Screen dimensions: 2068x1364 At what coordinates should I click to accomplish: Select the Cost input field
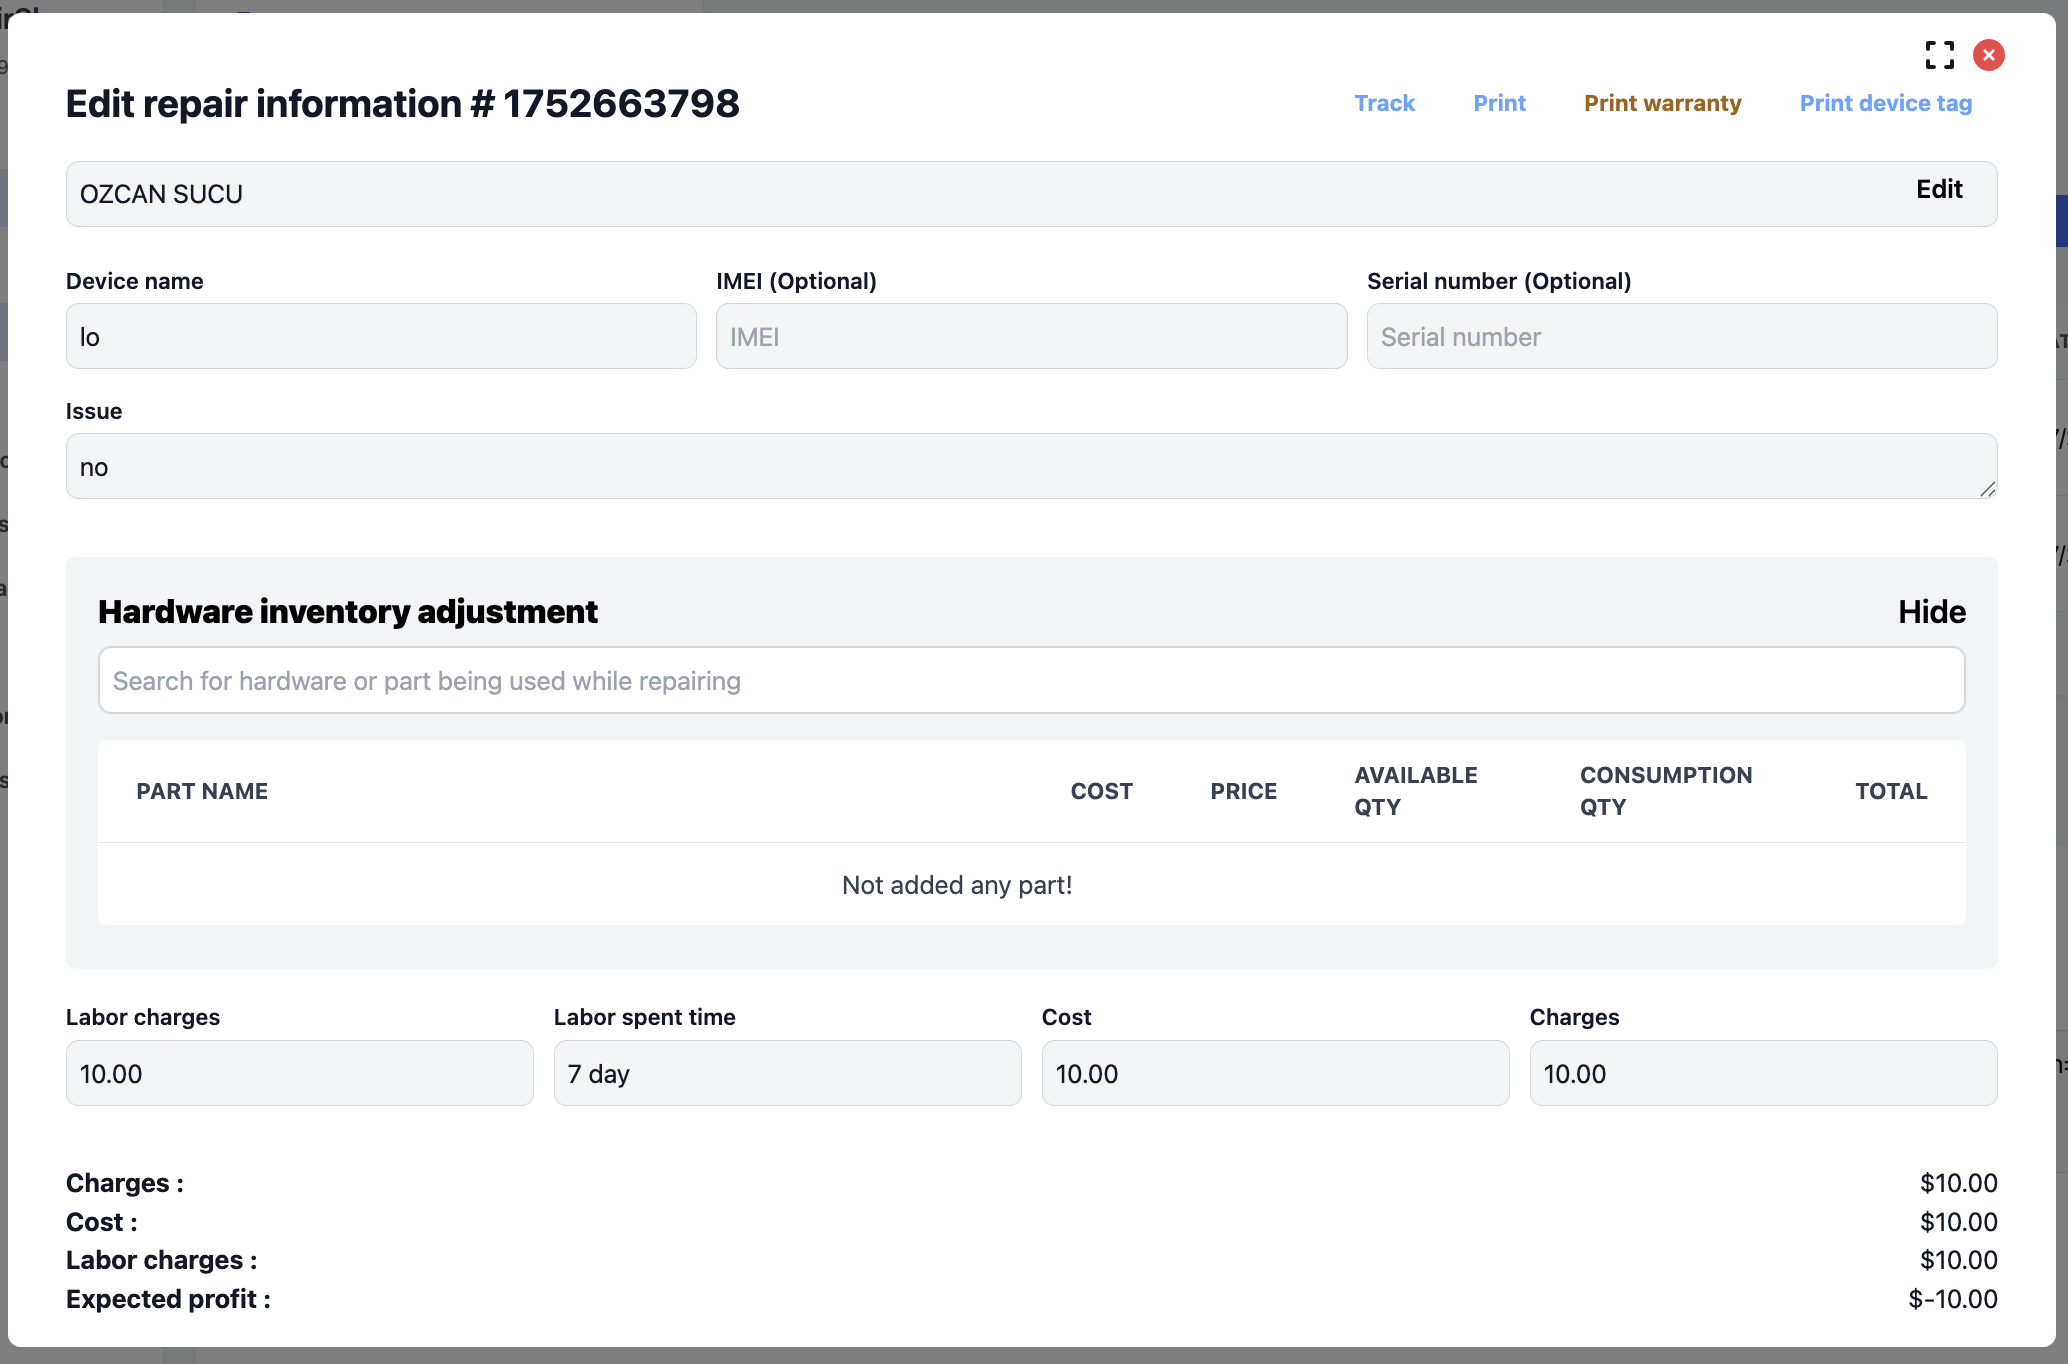coord(1275,1074)
